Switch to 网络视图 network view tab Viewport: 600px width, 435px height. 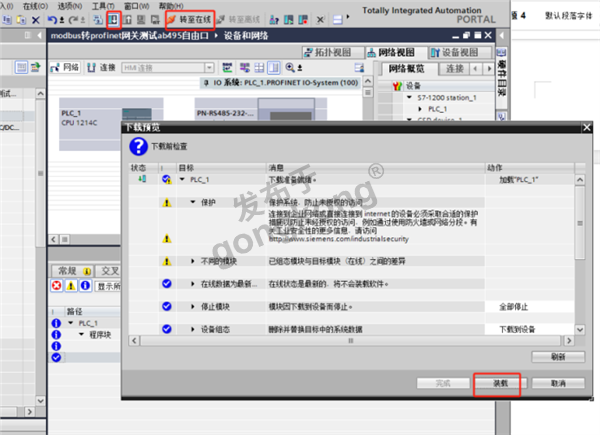coord(396,52)
